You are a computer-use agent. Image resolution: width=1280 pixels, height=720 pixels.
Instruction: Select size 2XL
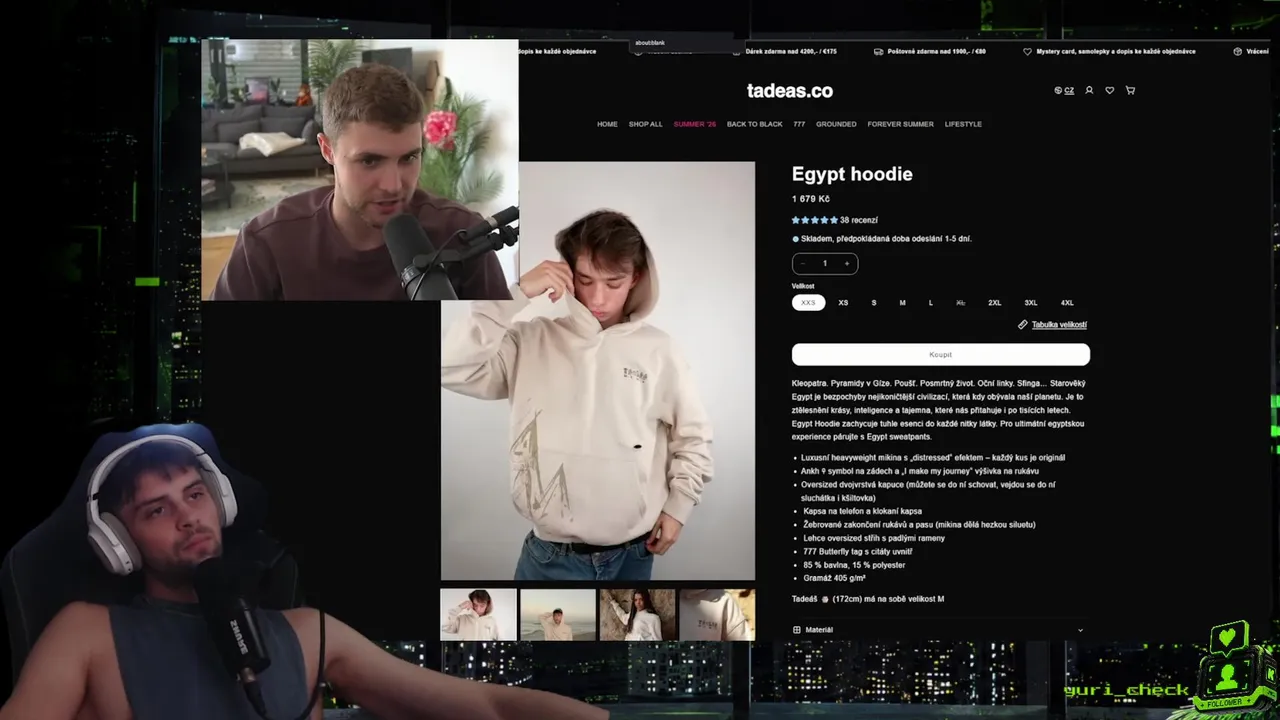[995, 303]
